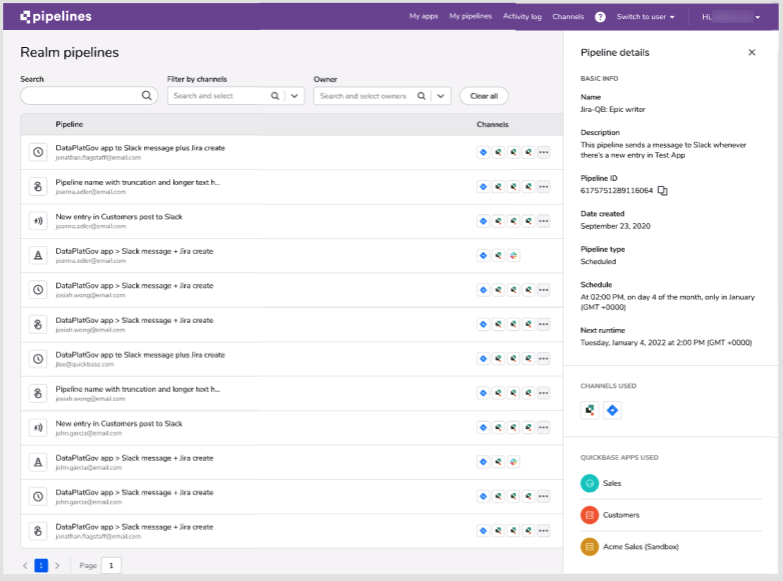Open the Activity log
Viewport: 783px width, 581px height.
coord(522,16)
